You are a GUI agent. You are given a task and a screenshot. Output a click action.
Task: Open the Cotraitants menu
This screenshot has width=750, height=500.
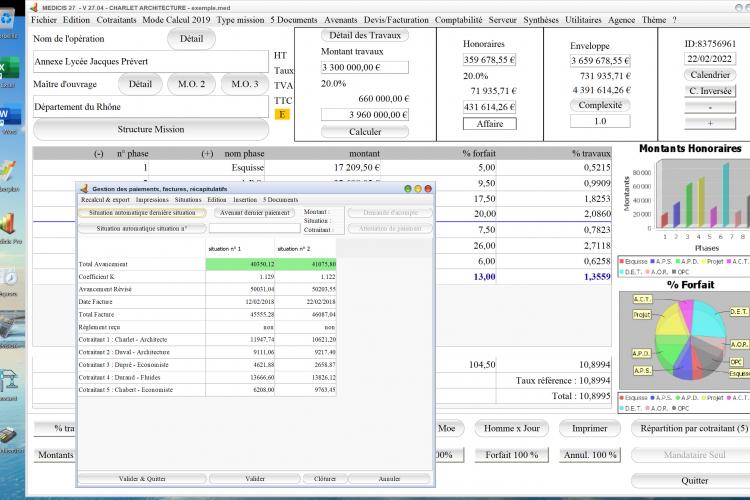[116, 20]
